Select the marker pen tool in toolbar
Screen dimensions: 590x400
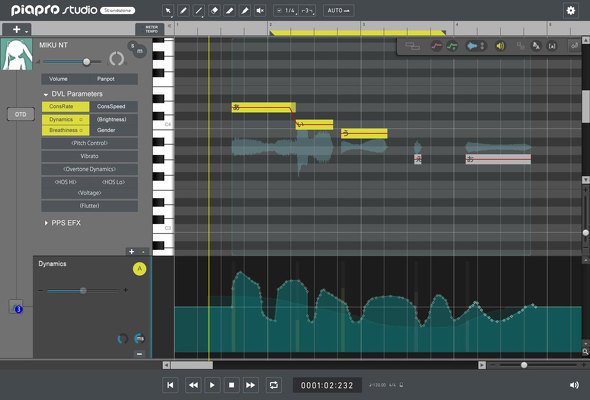pyautogui.click(x=245, y=11)
